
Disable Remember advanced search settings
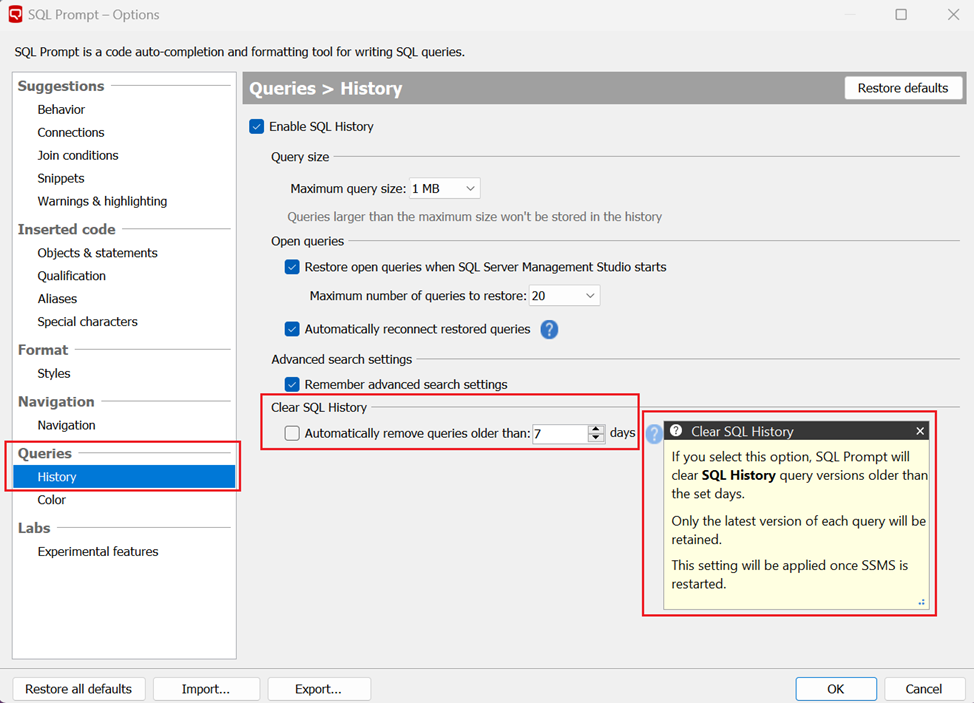(x=292, y=384)
